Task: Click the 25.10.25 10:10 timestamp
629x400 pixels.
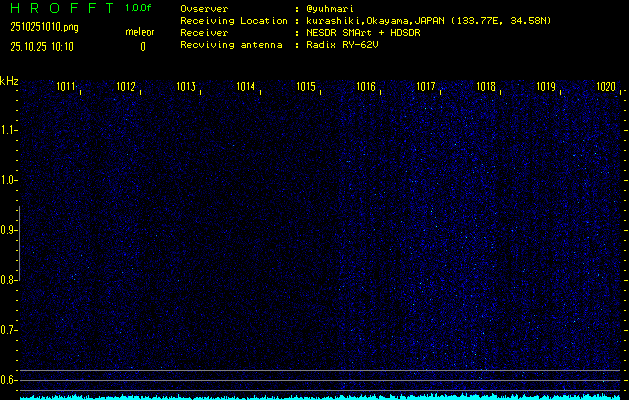Action: [44, 46]
